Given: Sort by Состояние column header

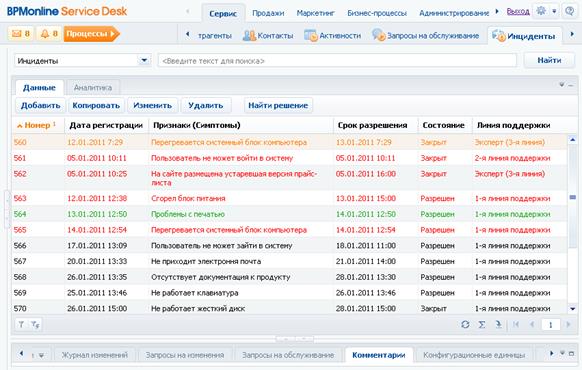Looking at the screenshot, I should [444, 125].
